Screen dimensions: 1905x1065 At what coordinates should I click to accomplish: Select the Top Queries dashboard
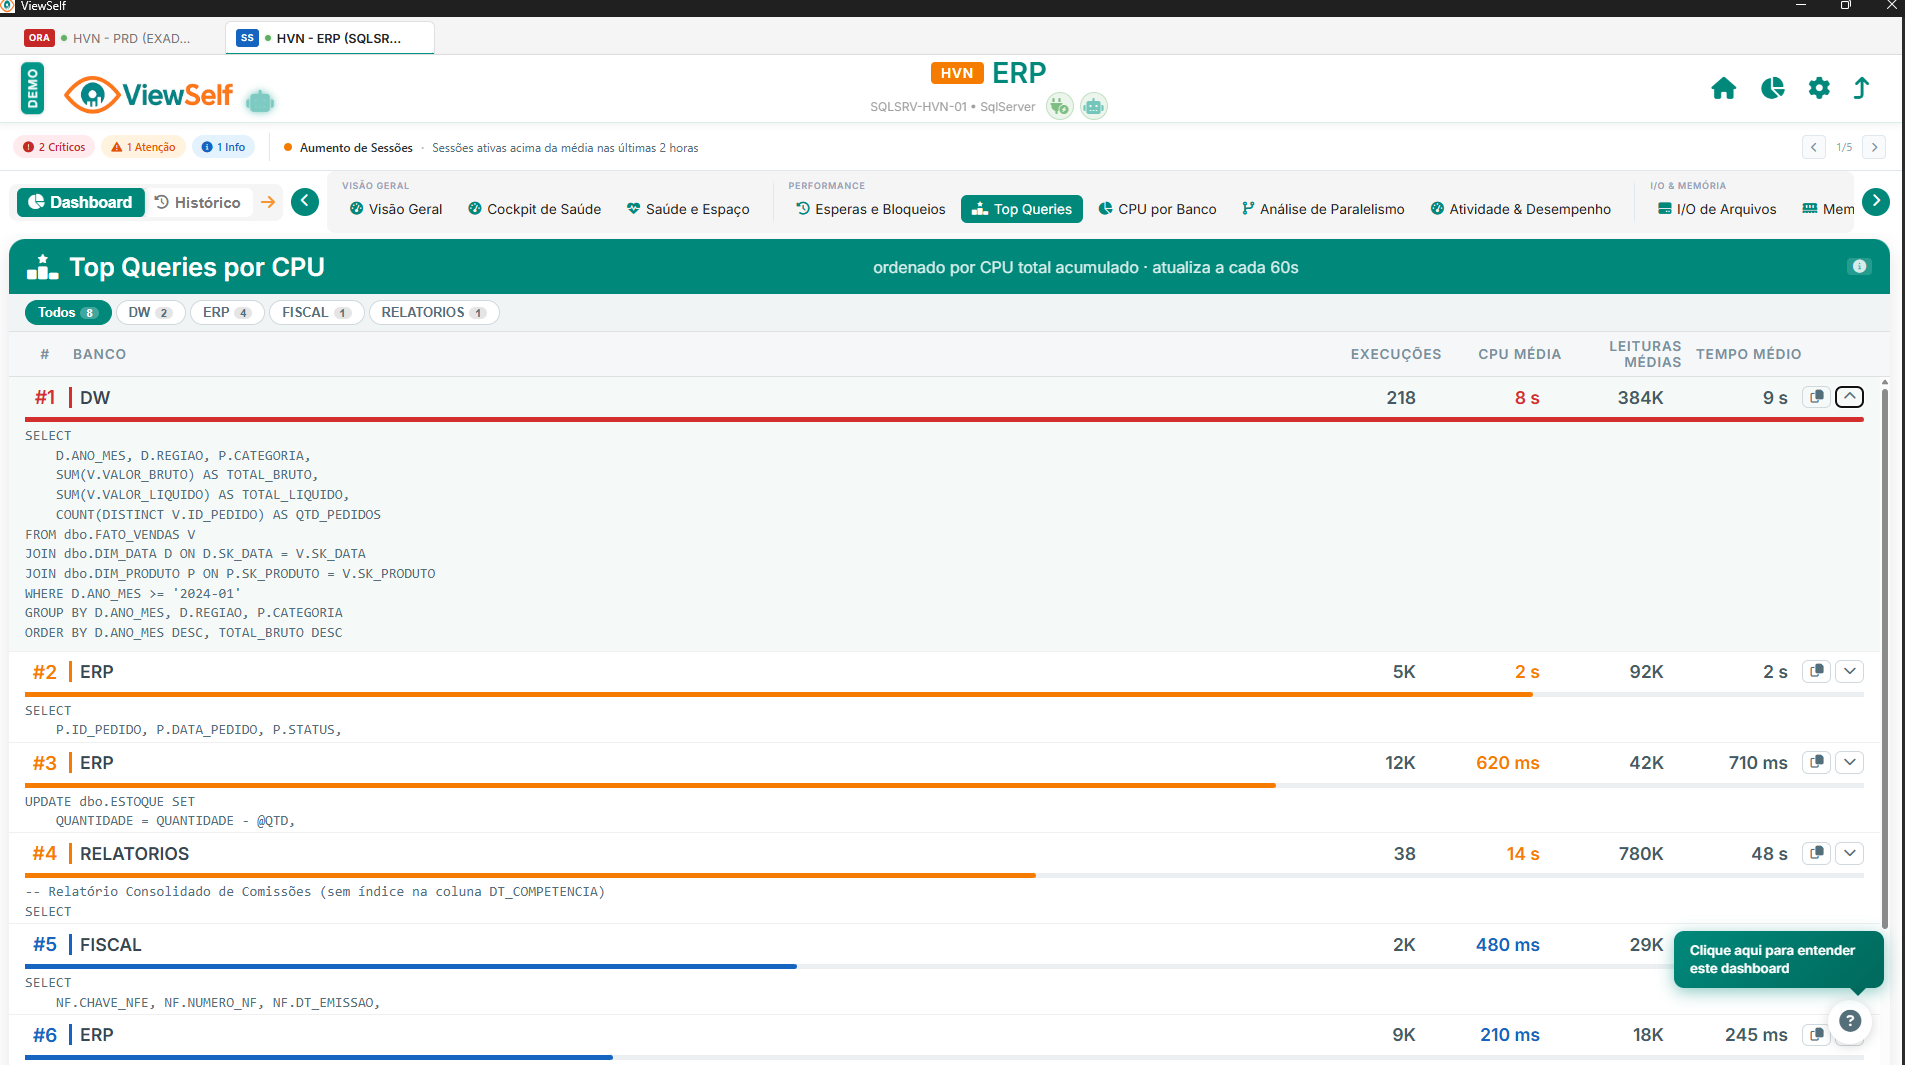click(1022, 209)
